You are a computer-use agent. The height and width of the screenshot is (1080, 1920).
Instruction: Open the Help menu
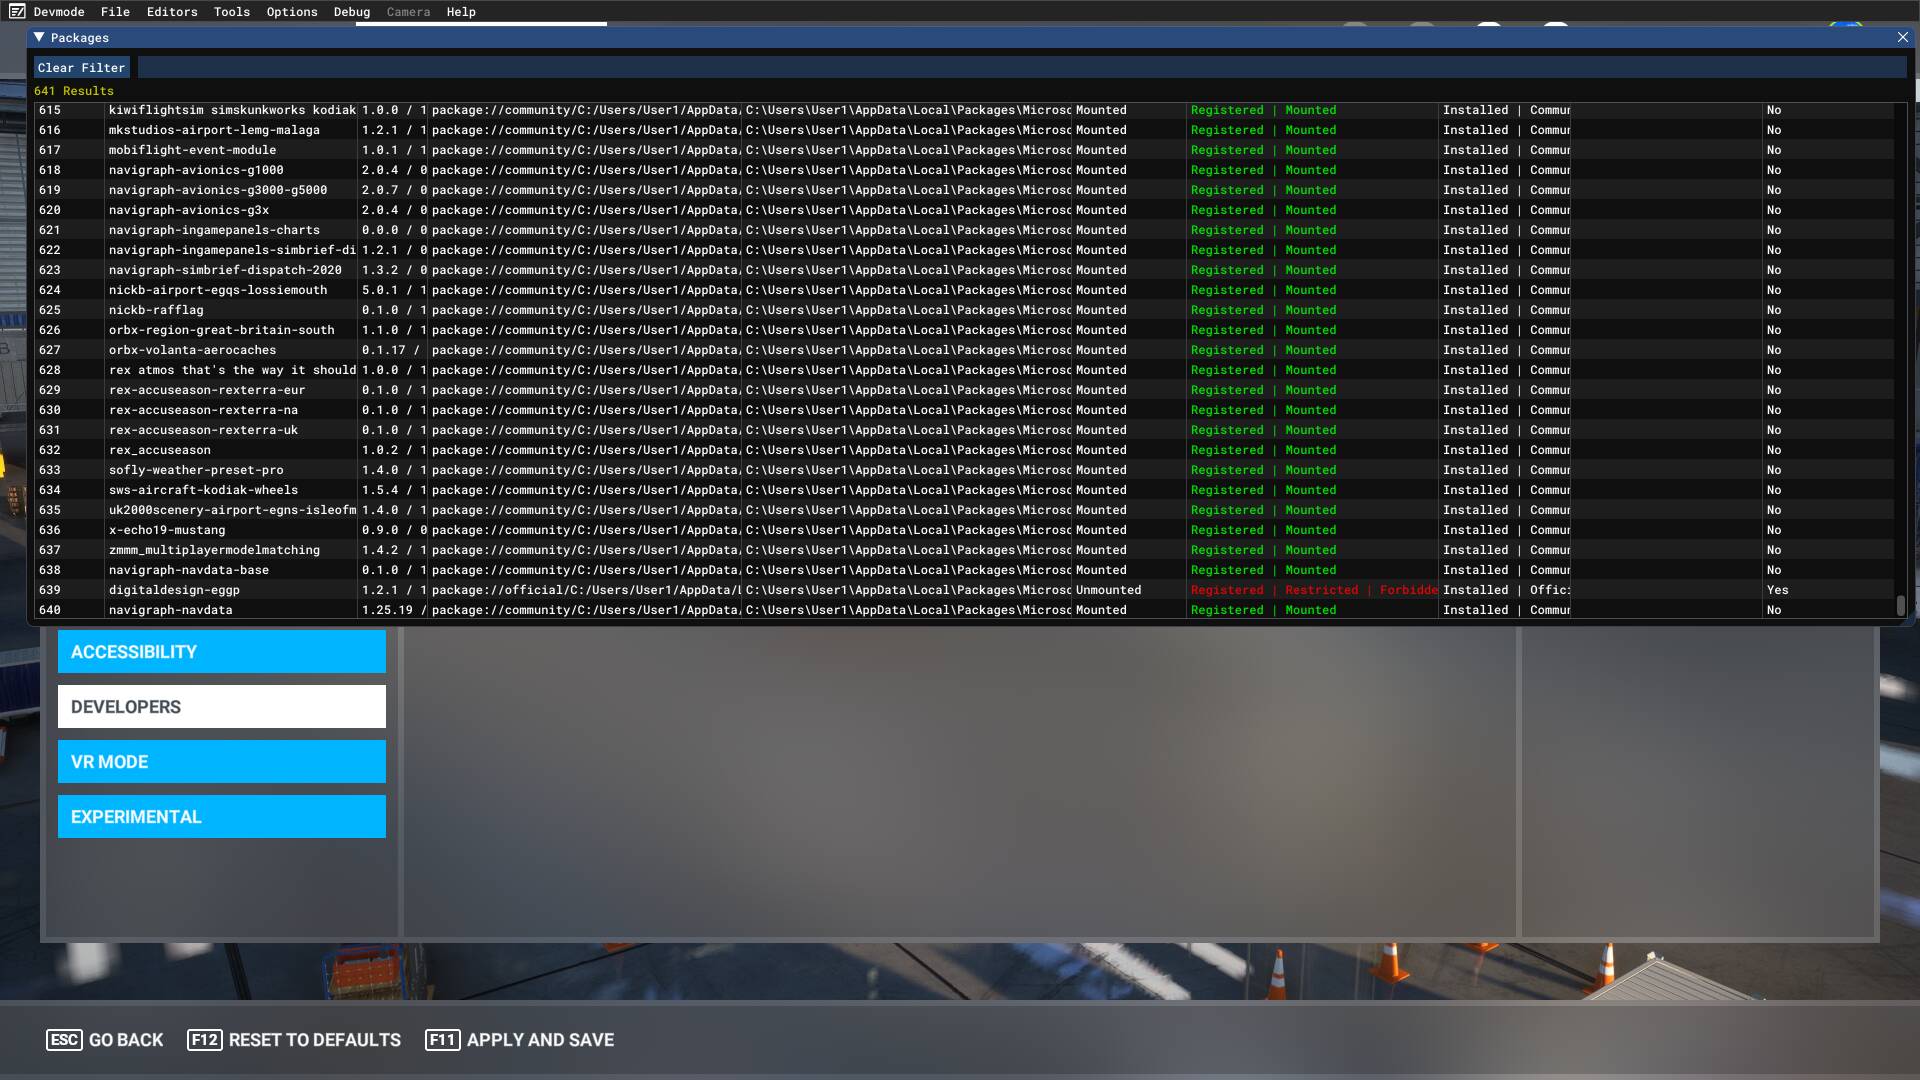(461, 12)
